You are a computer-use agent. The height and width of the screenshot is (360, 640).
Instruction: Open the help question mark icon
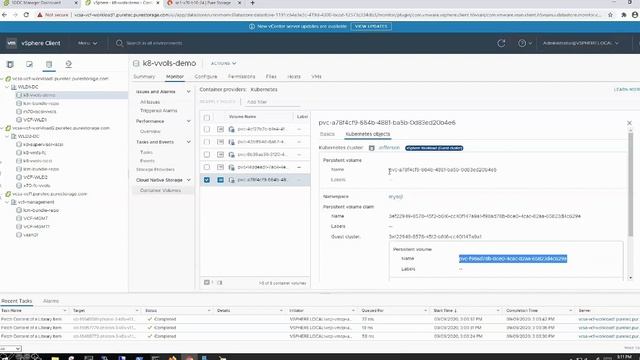(x=522, y=43)
